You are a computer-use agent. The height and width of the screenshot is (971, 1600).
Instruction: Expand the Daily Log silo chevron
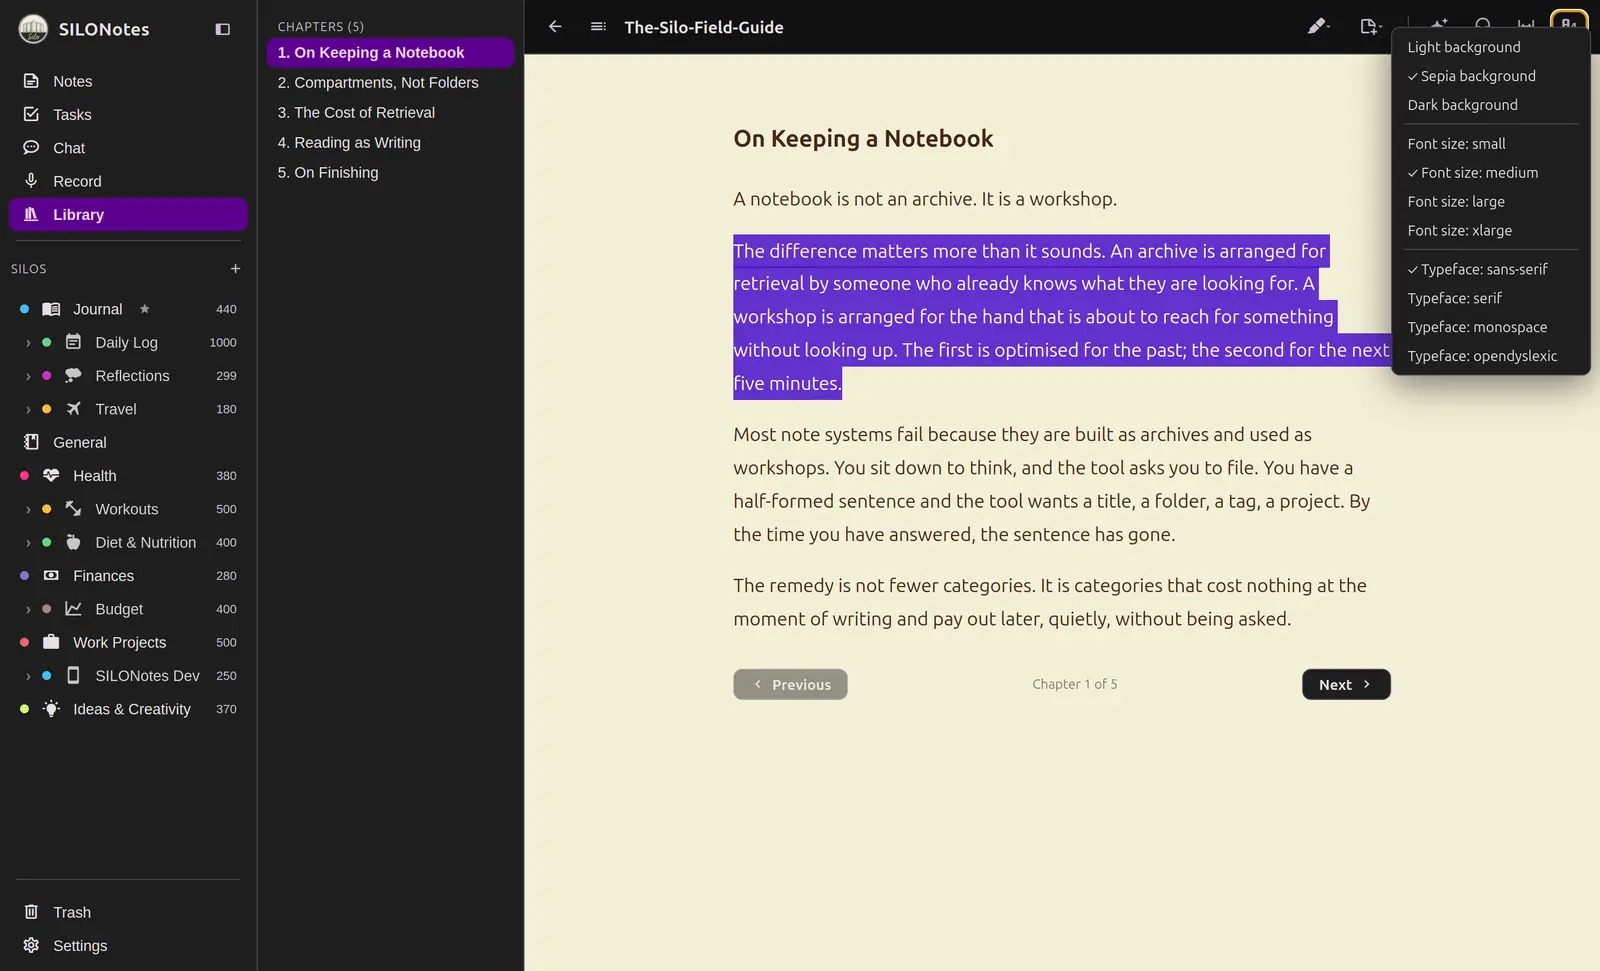click(28, 343)
